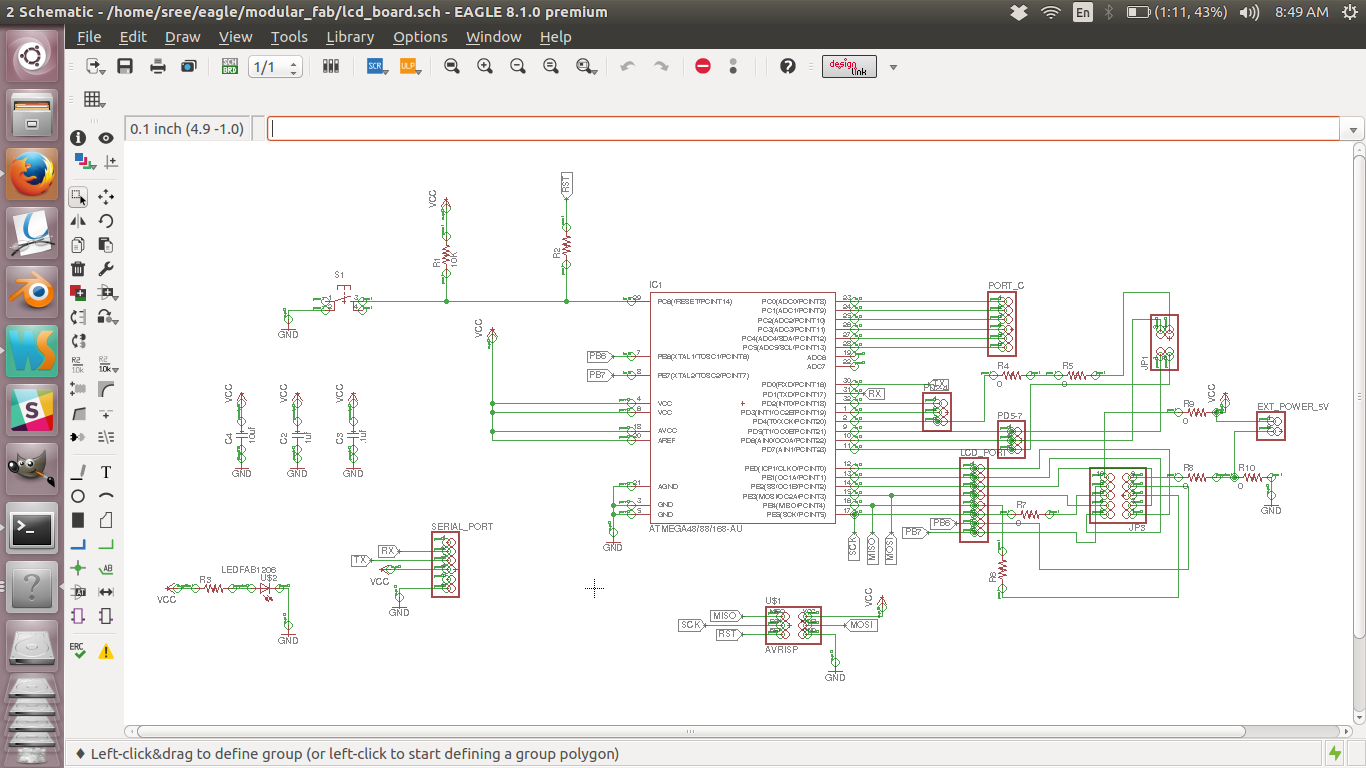Select the Move tool
Screen dimensions: 1366x768
(106, 197)
